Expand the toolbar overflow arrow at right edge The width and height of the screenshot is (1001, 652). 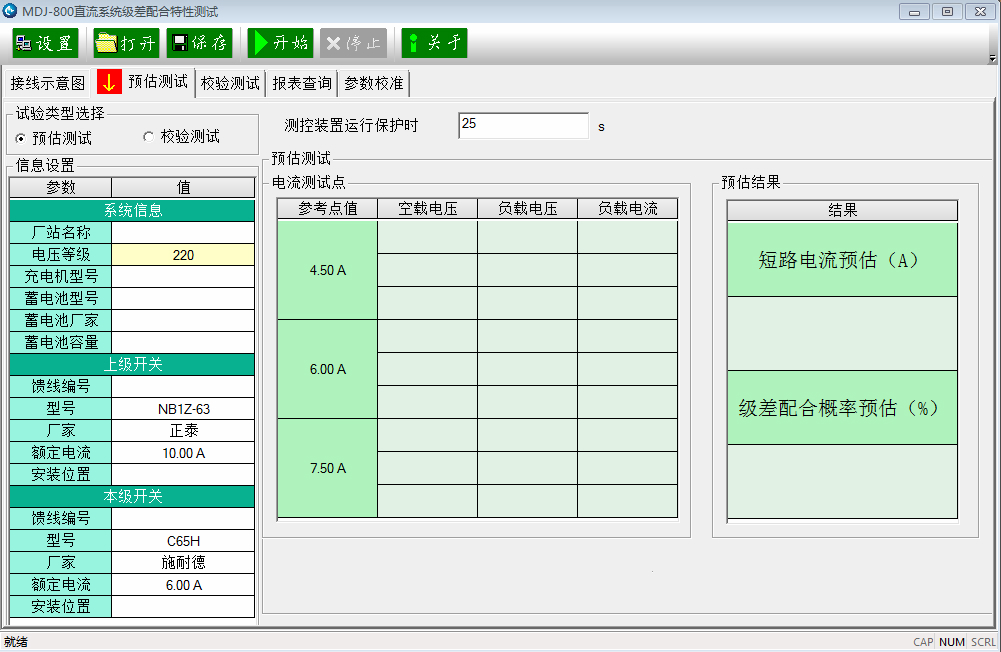click(x=992, y=58)
